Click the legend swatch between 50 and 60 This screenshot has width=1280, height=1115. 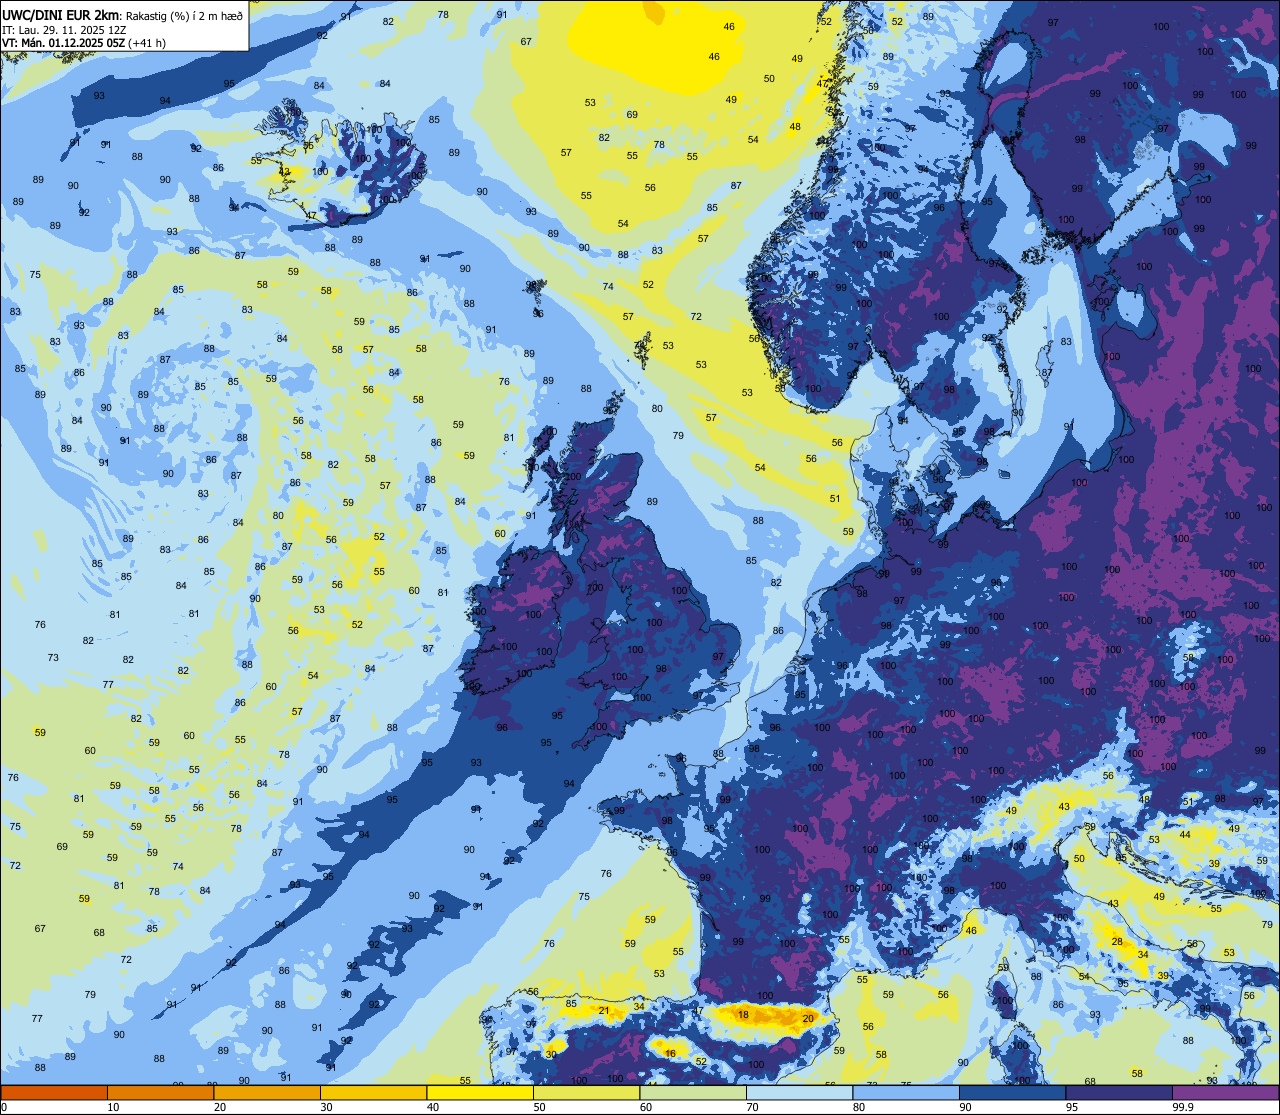586,1092
